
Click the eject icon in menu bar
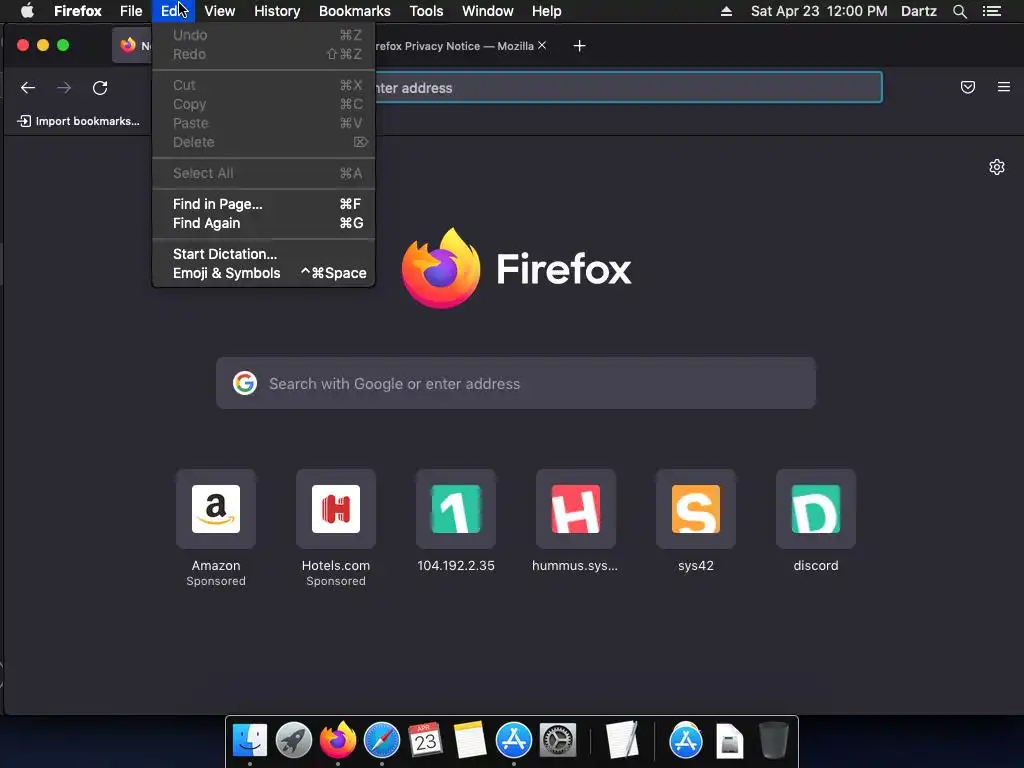726,11
